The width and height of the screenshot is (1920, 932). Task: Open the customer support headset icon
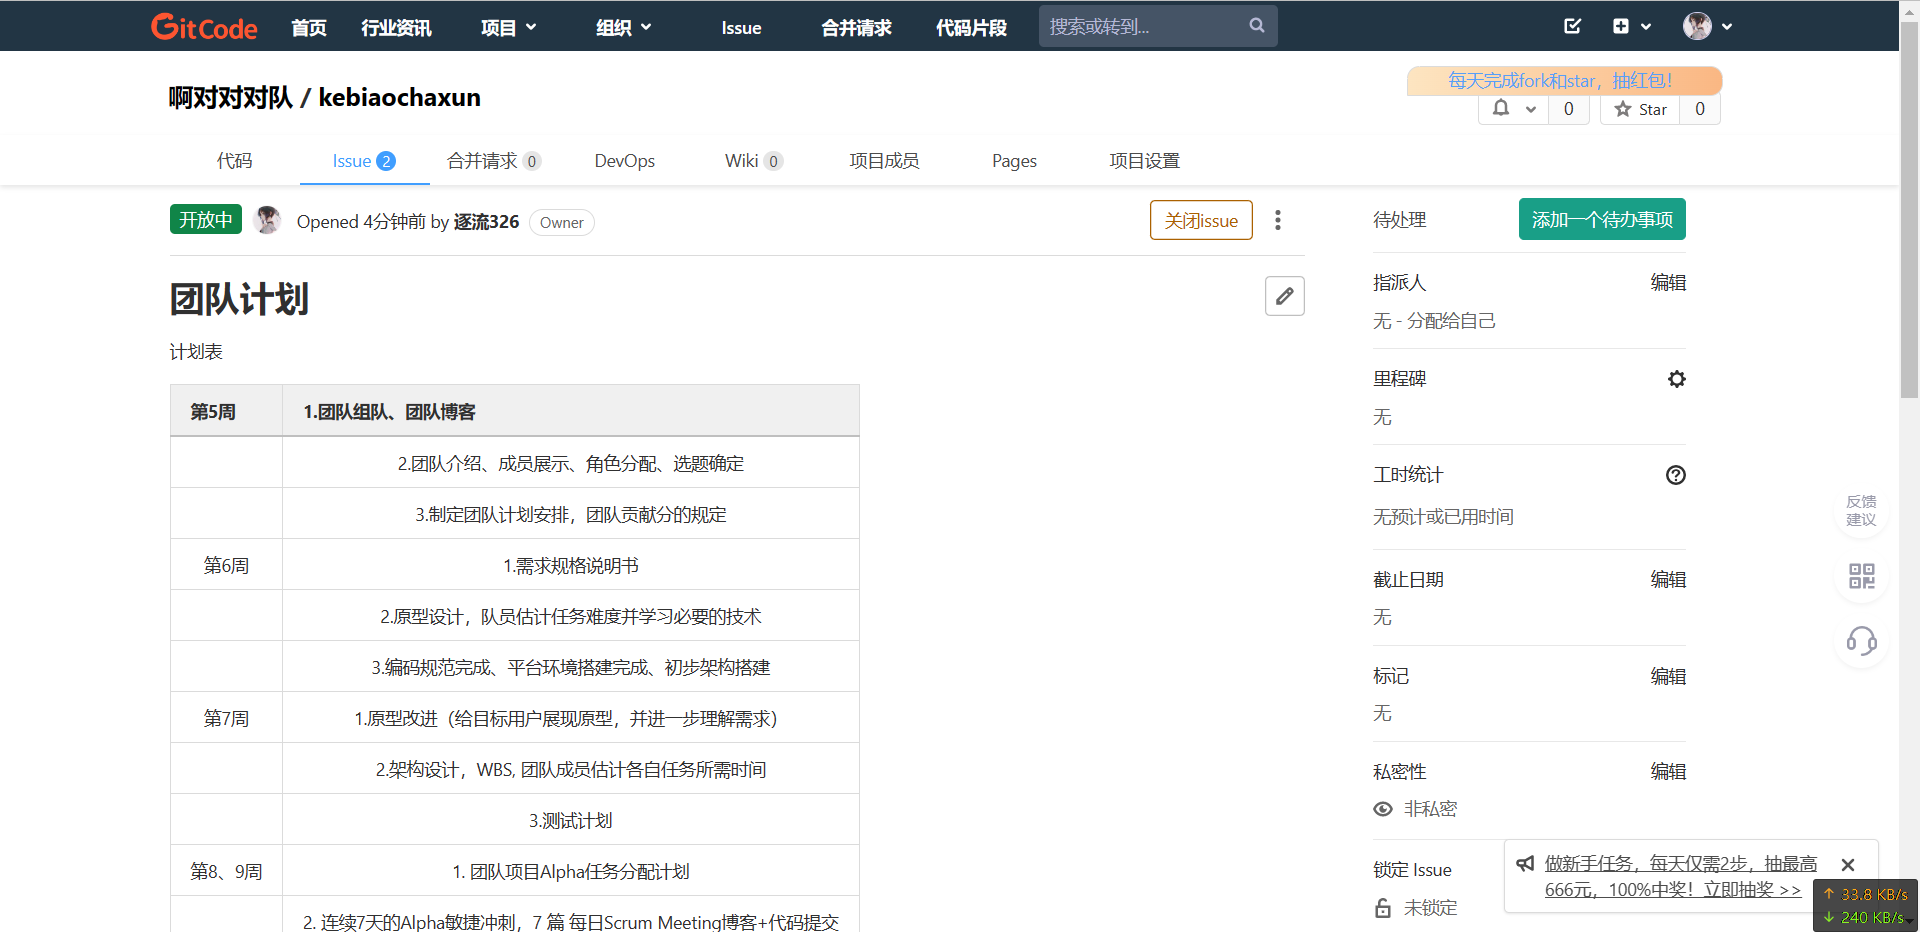tap(1861, 641)
